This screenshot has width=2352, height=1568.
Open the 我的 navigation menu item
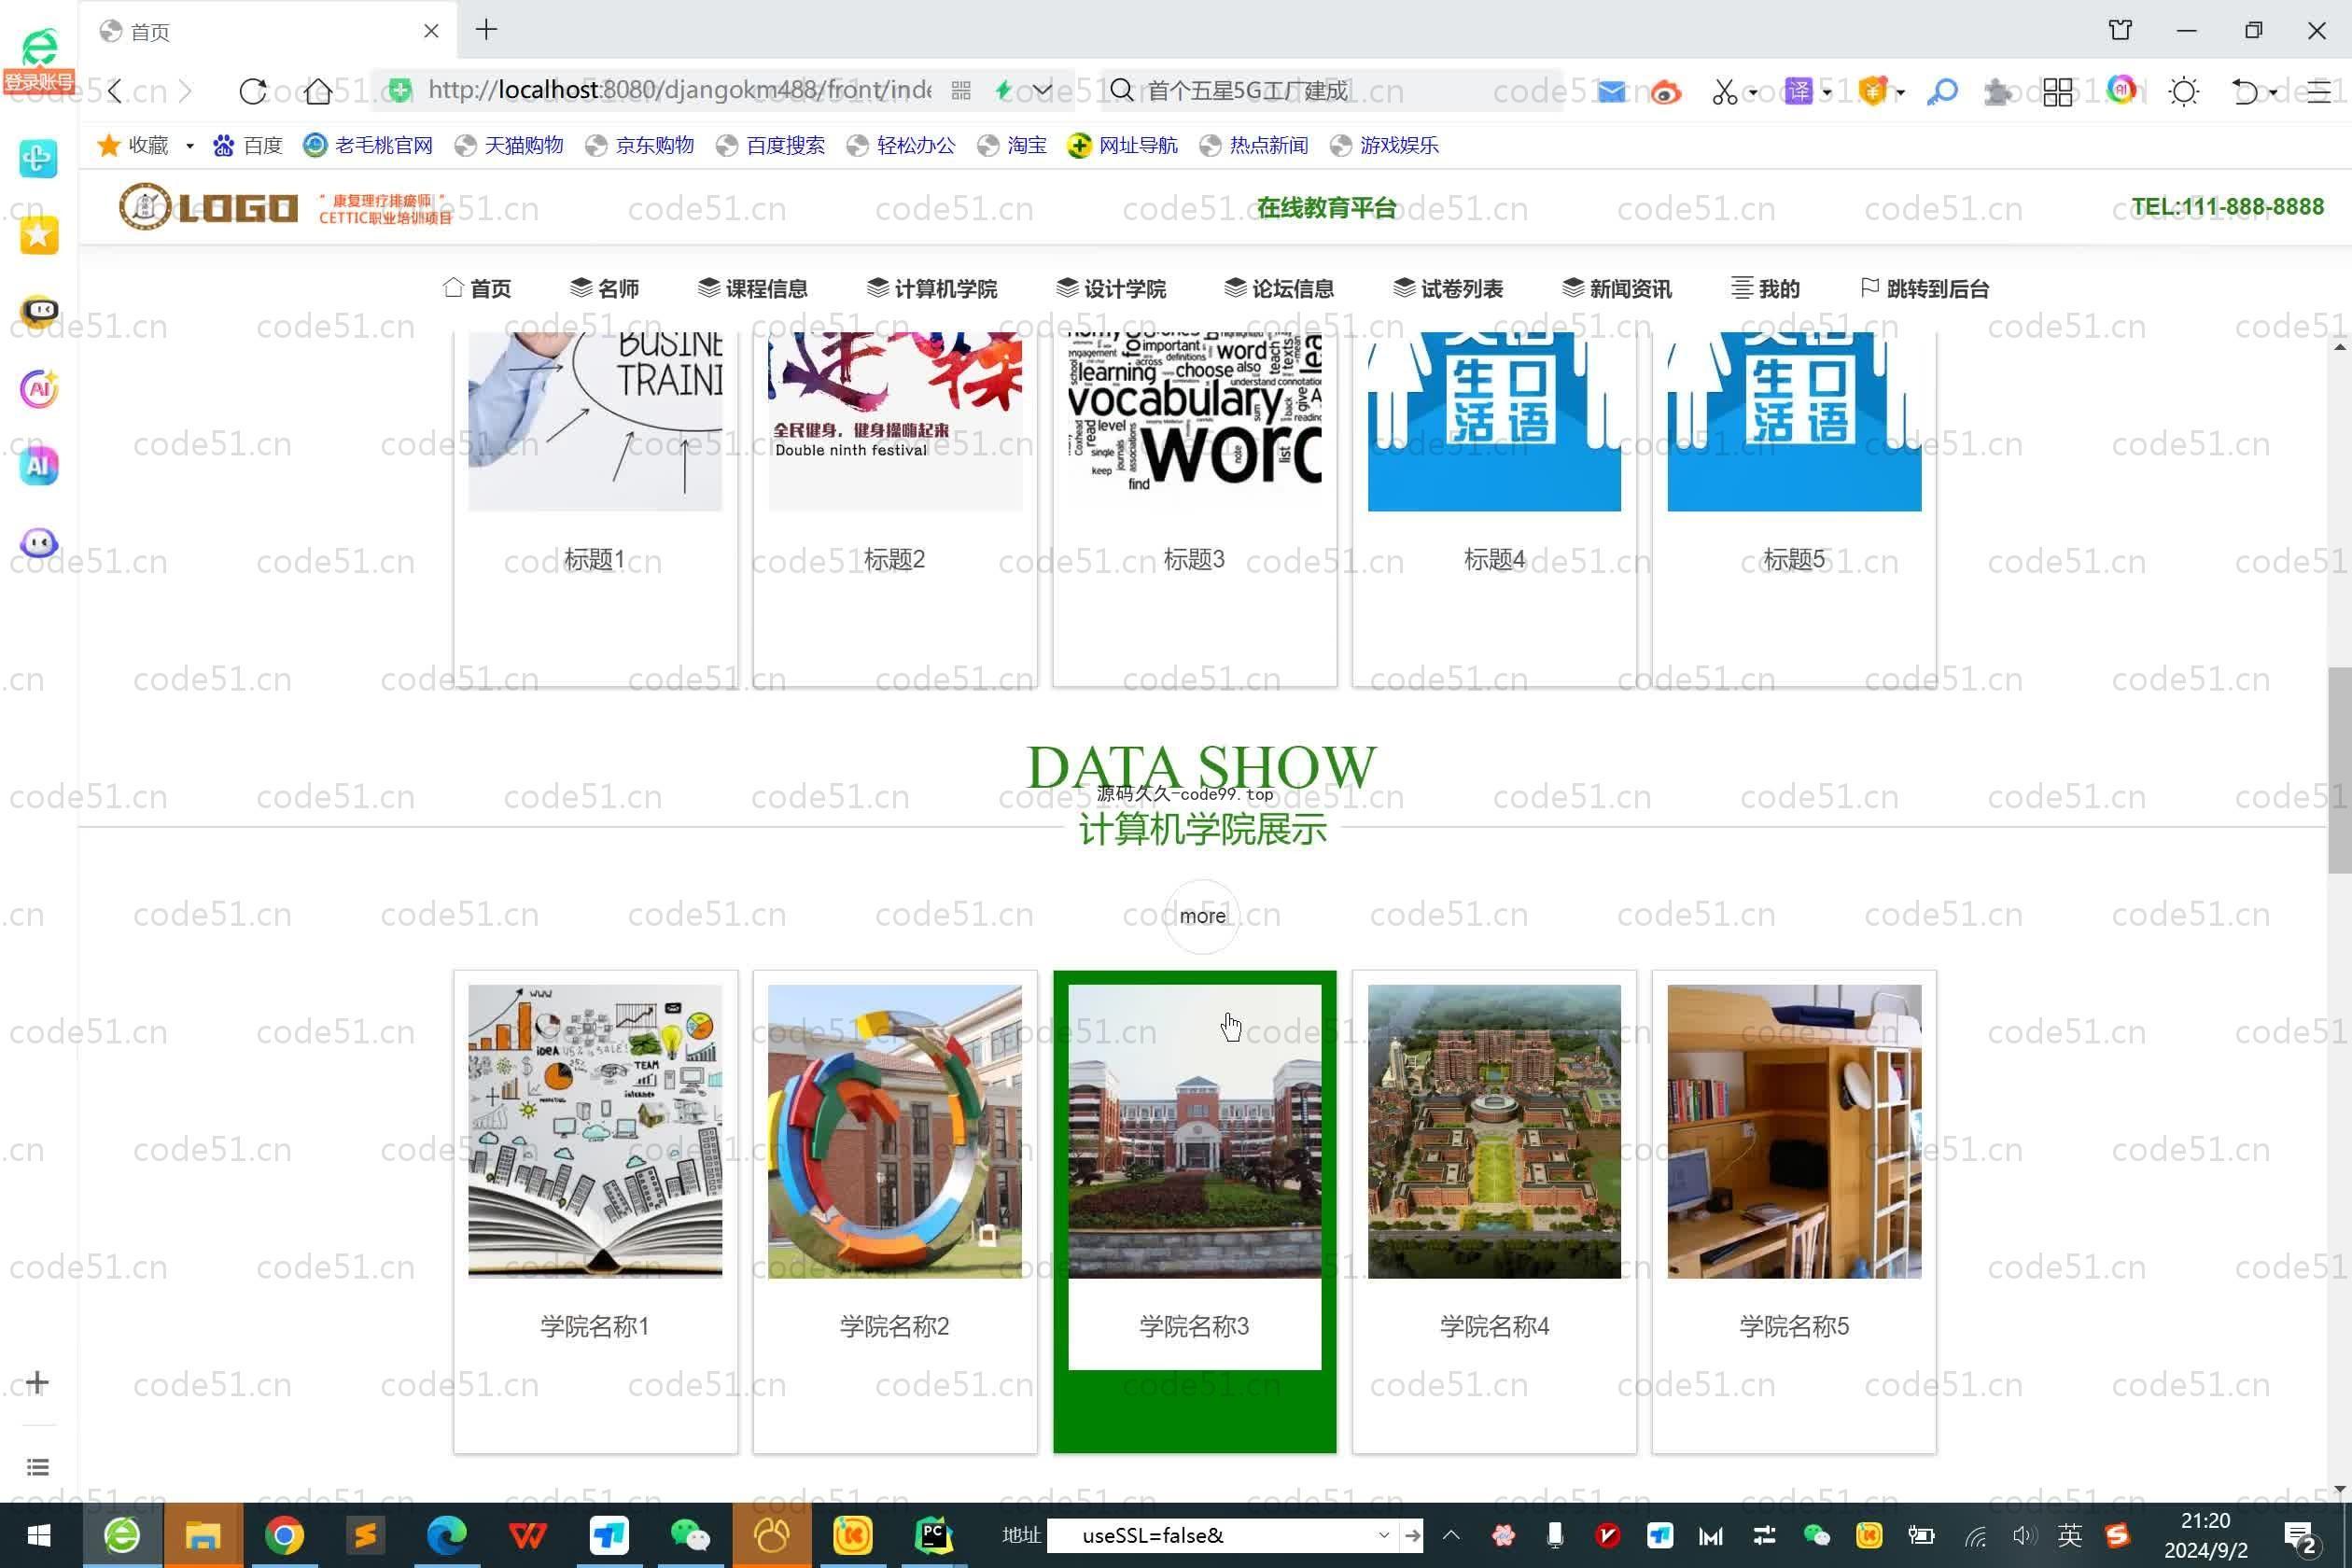coord(1765,289)
